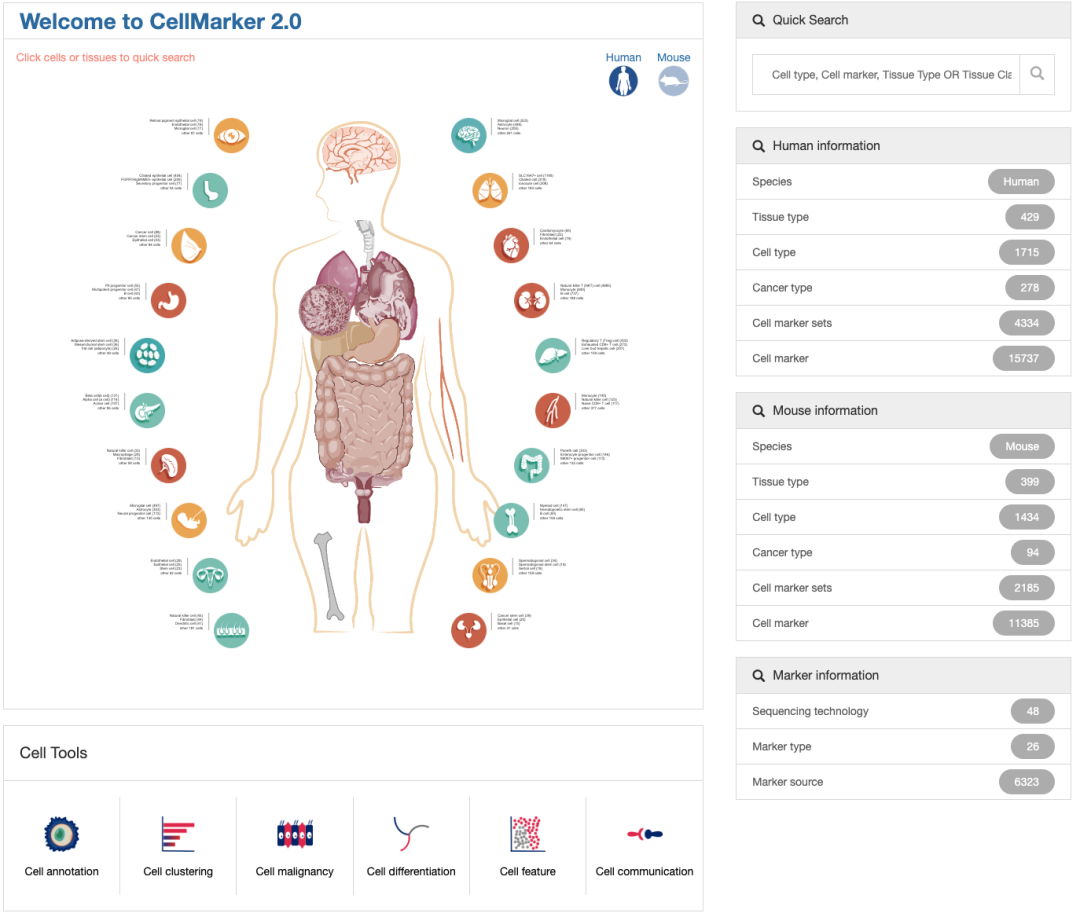1080x913 pixels.
Task: Select the teal liver tissue icon
Action: tap(553, 355)
